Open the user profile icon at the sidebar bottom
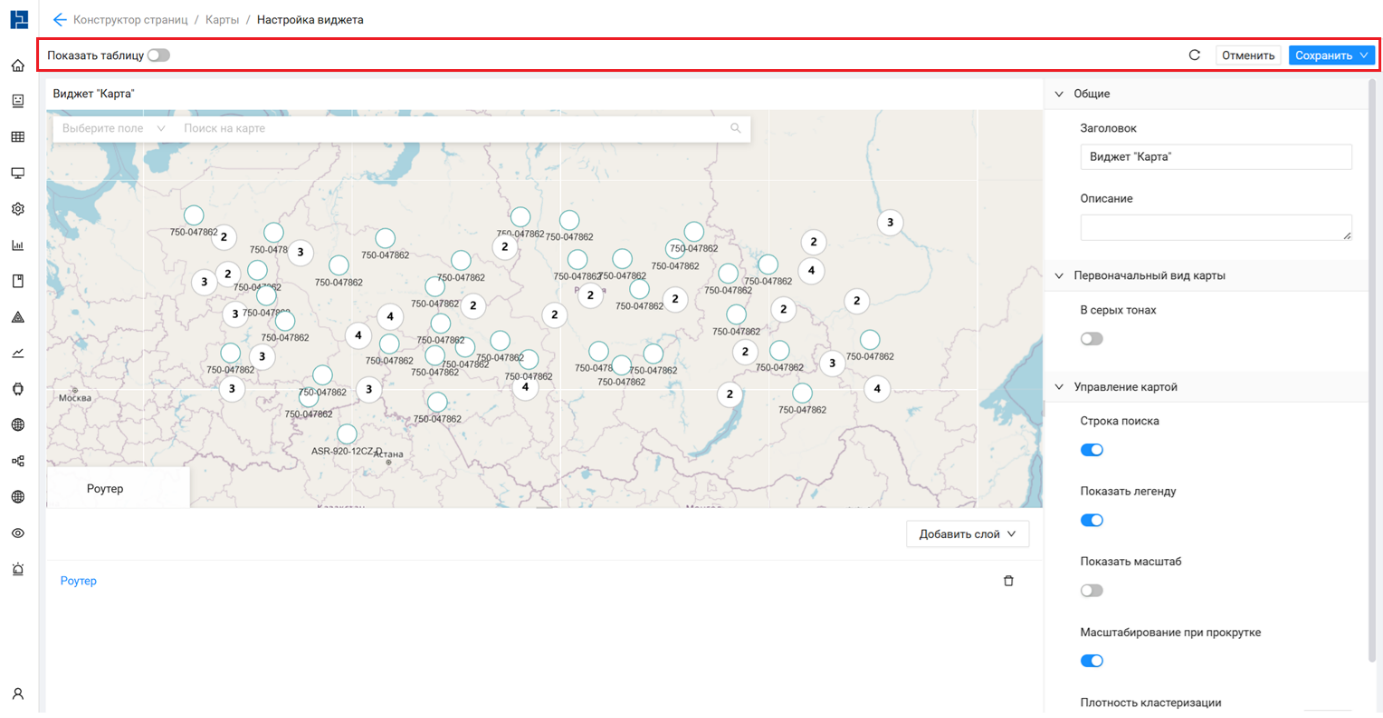This screenshot has height=718, width=1383. pyautogui.click(x=18, y=693)
